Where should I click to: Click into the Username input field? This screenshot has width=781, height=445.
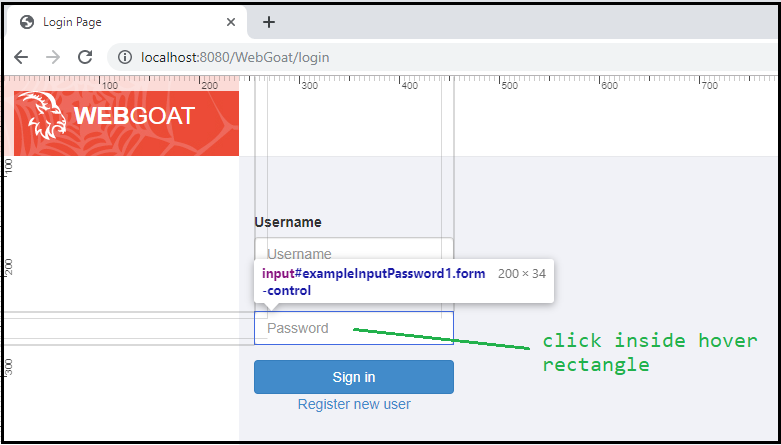(x=354, y=249)
